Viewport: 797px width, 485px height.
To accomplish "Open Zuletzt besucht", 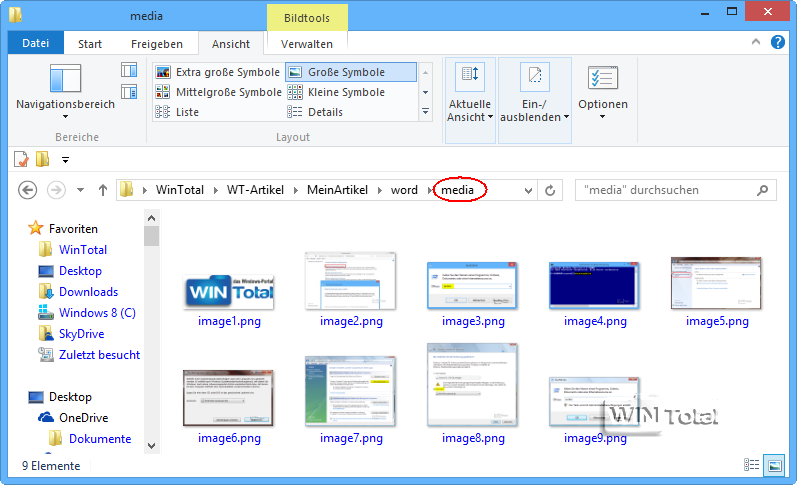I will click(x=99, y=355).
